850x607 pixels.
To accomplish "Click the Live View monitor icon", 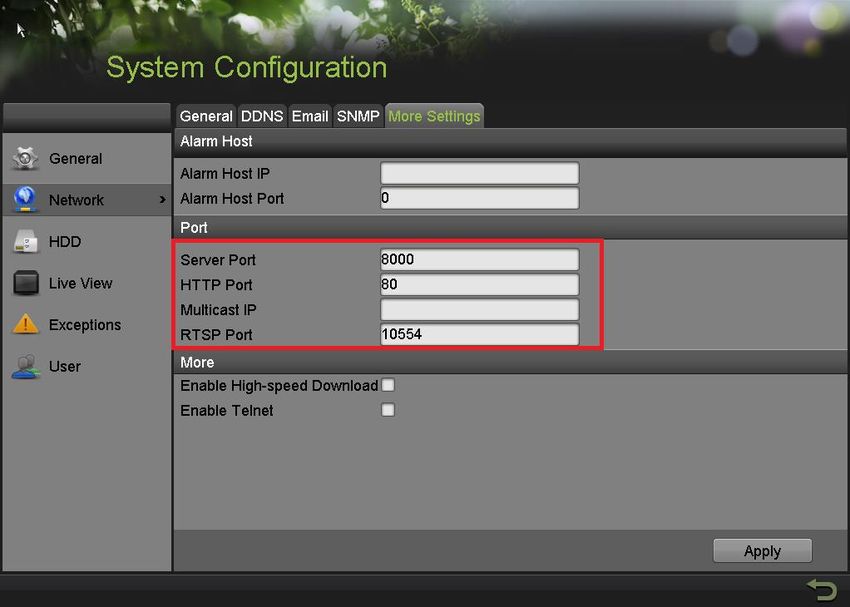I will point(26,284).
